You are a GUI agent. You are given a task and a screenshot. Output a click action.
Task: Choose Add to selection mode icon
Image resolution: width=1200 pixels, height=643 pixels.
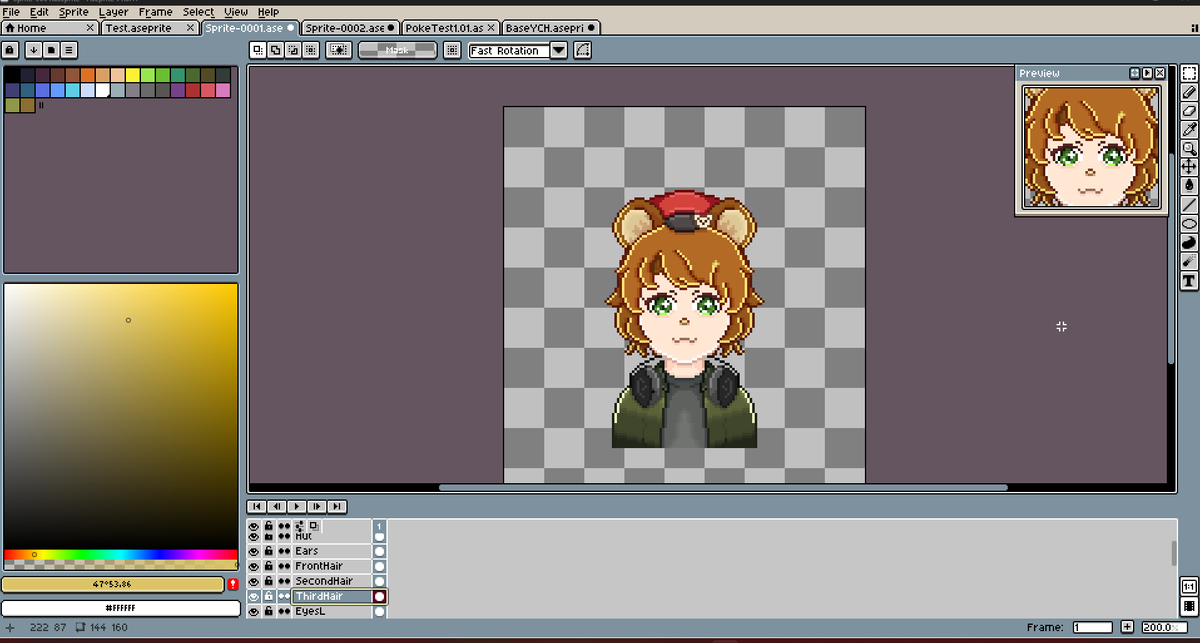click(x=275, y=50)
